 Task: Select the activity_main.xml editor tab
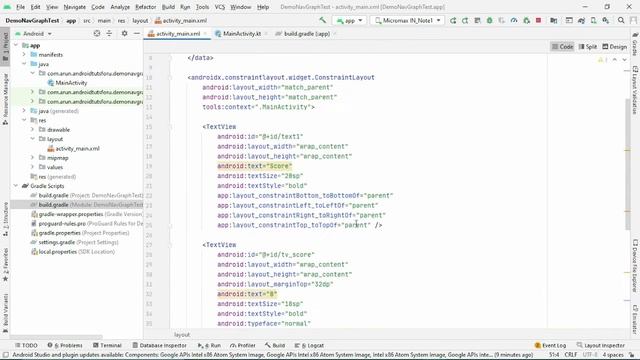(178, 34)
